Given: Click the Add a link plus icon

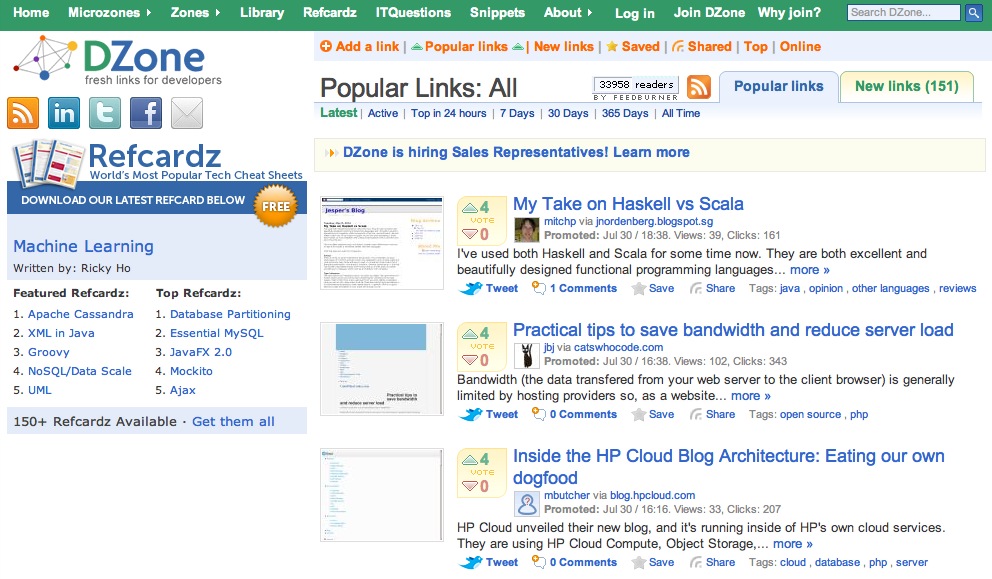Looking at the screenshot, I should point(326,46).
